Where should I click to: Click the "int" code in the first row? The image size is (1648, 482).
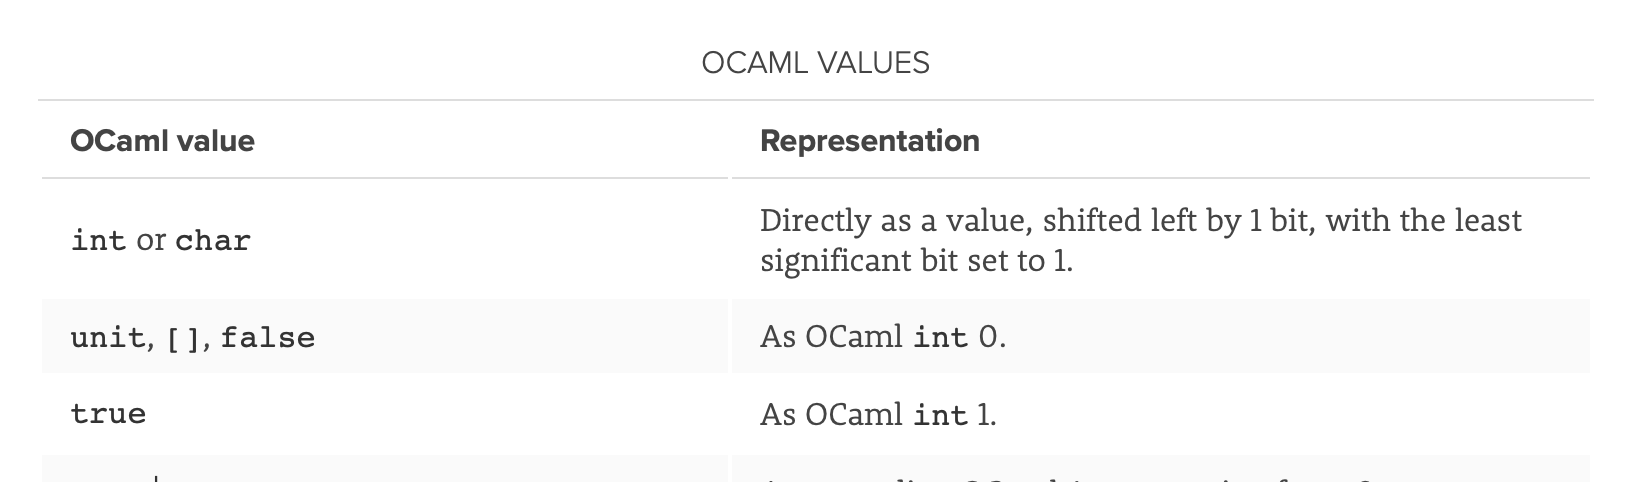[99, 241]
